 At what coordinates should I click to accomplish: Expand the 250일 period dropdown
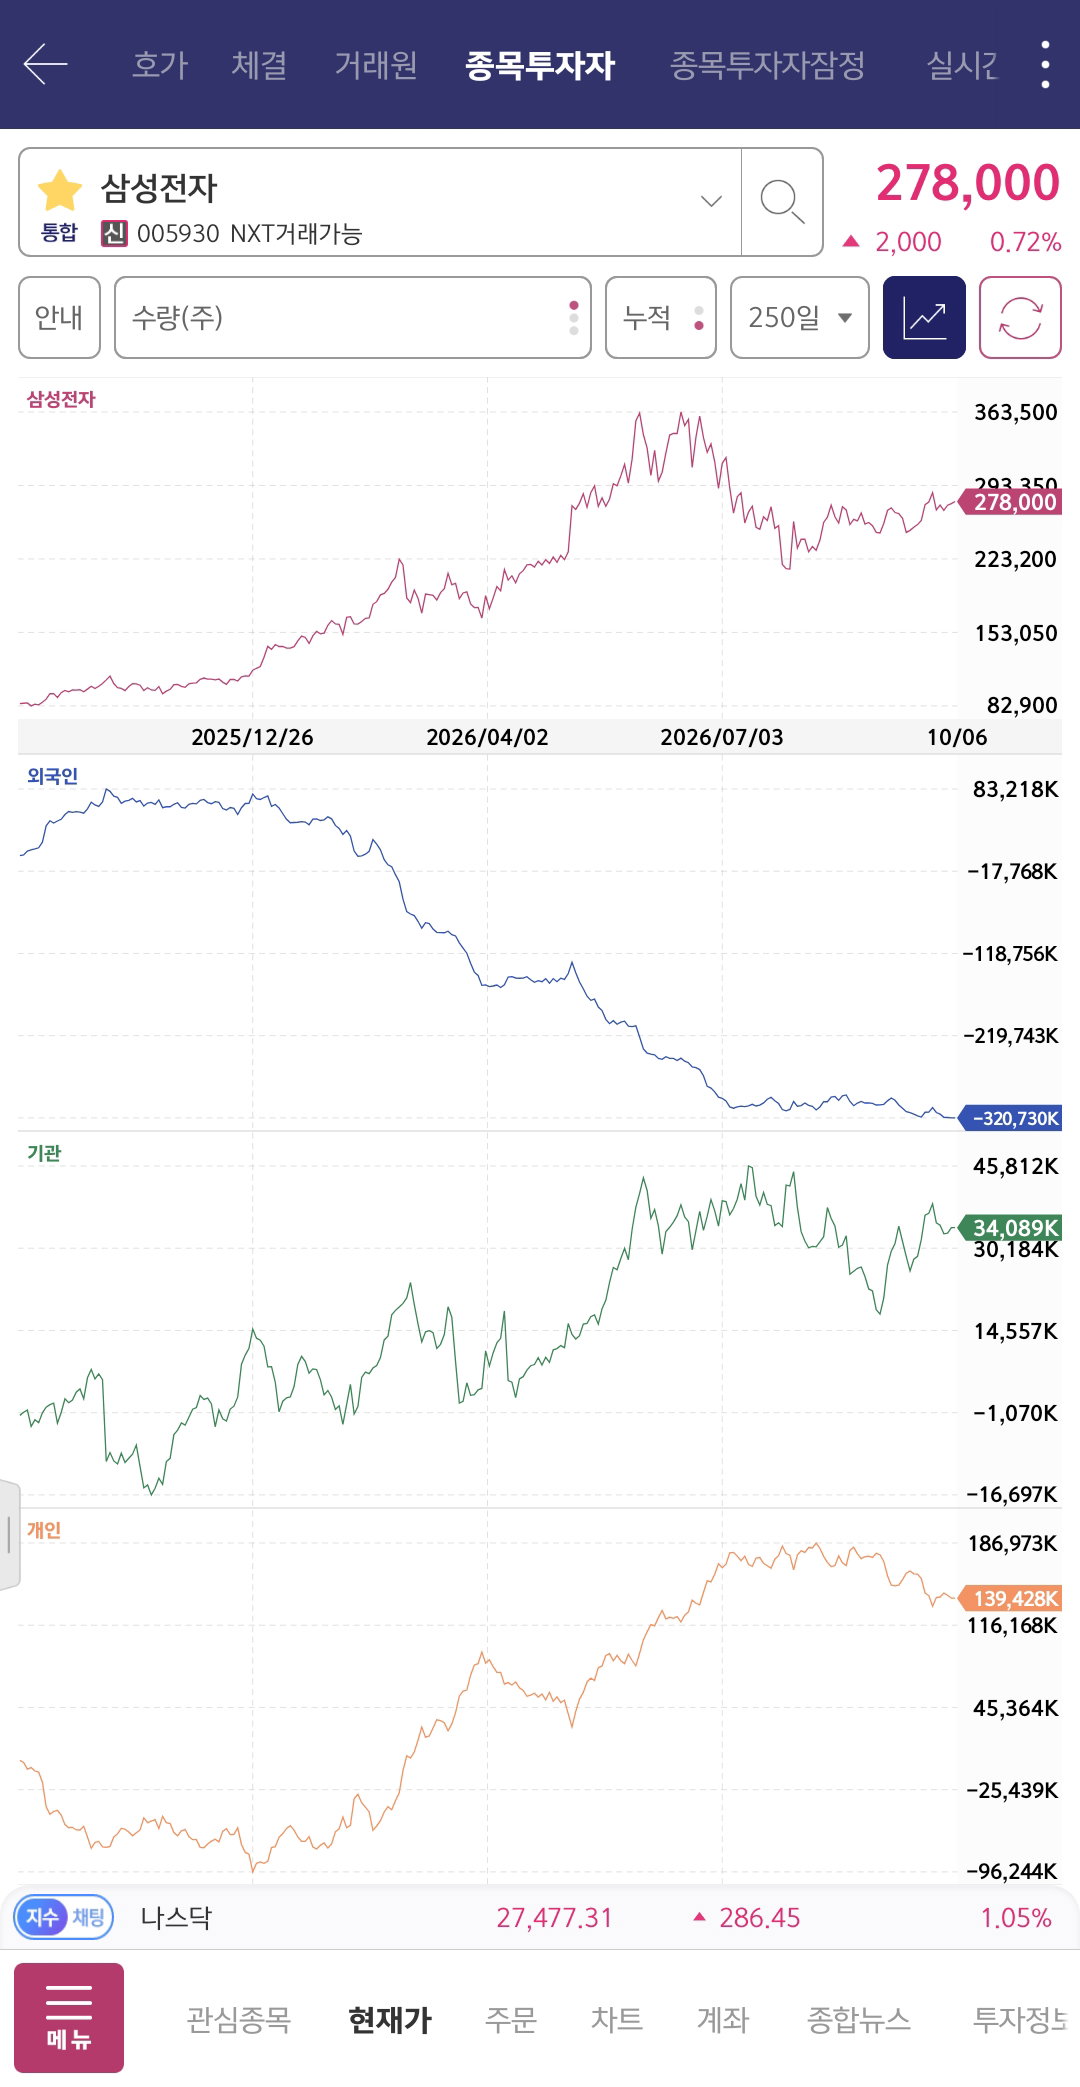pos(800,318)
